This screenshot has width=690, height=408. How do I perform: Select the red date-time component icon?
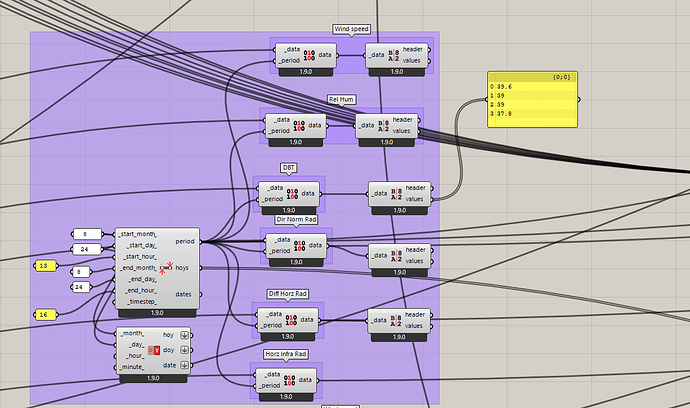click(x=154, y=351)
